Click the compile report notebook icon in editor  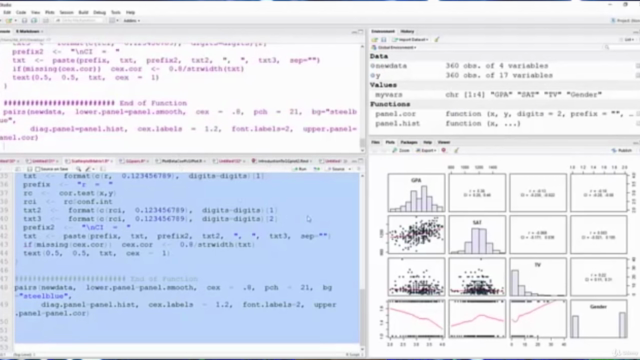tap(102, 169)
